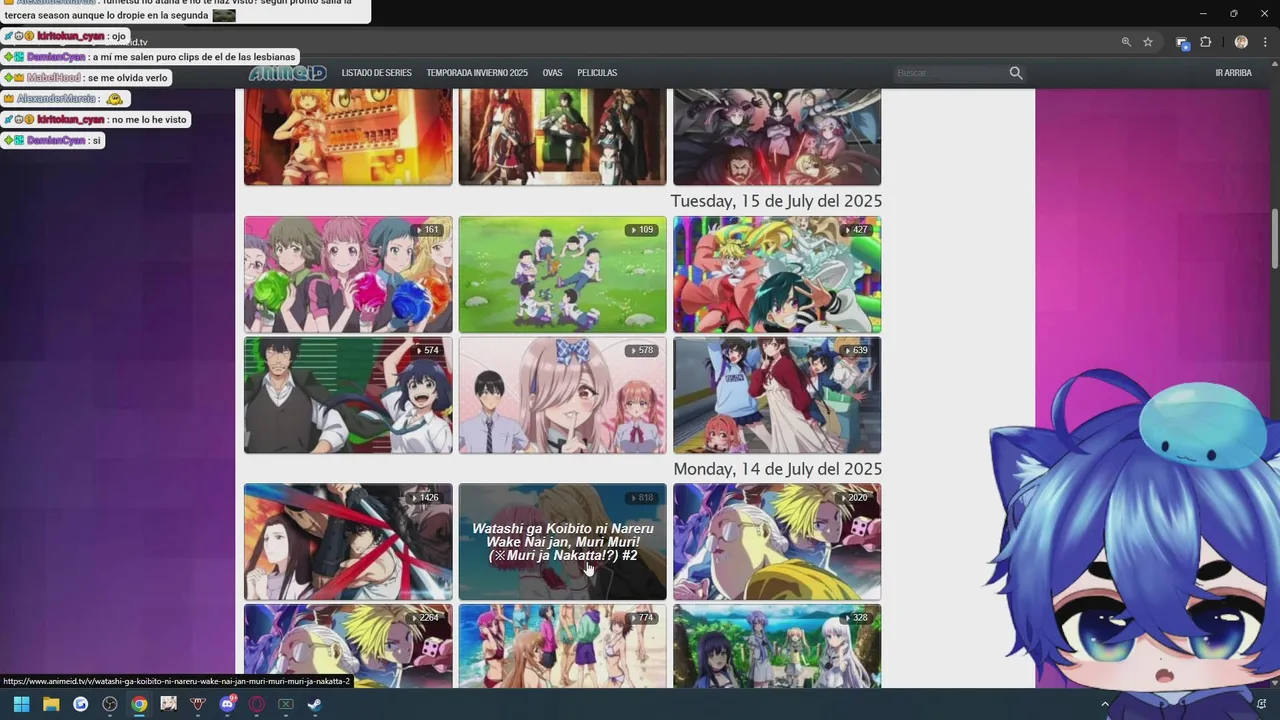Click the search magnifier icon on the site
The width and height of the screenshot is (1280, 720).
pos(1016,73)
